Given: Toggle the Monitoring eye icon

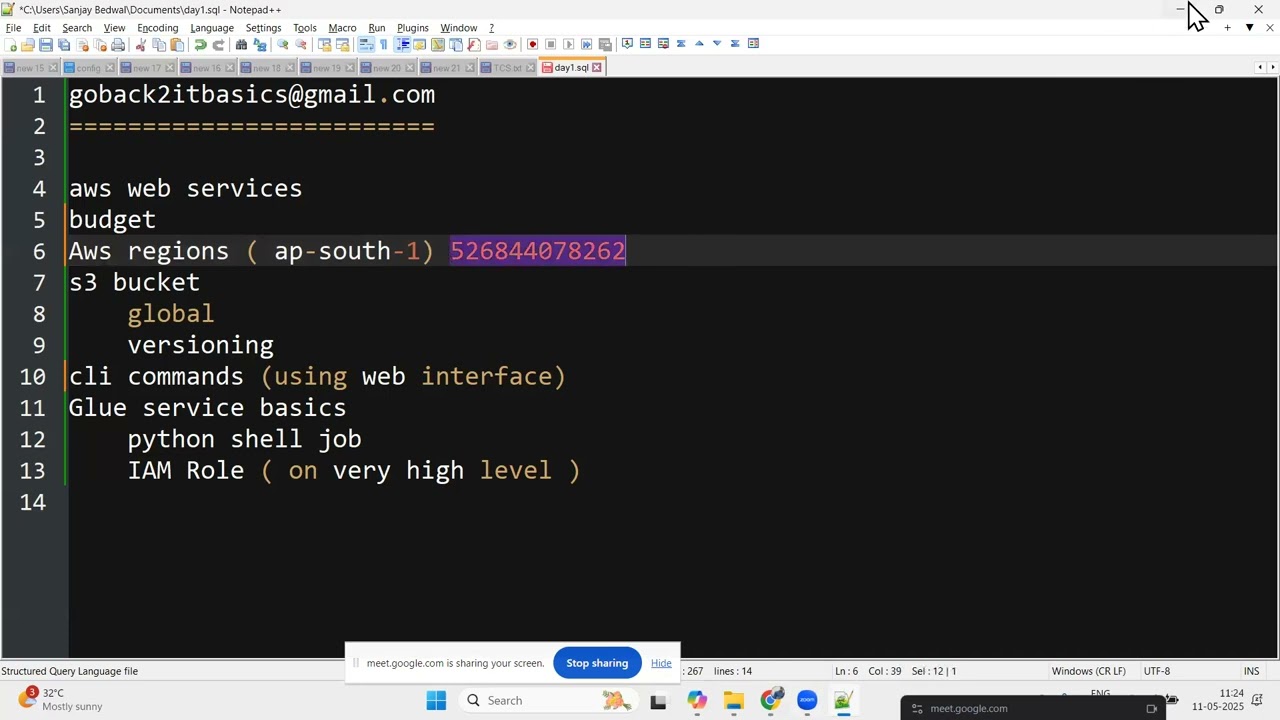Looking at the screenshot, I should [510, 44].
